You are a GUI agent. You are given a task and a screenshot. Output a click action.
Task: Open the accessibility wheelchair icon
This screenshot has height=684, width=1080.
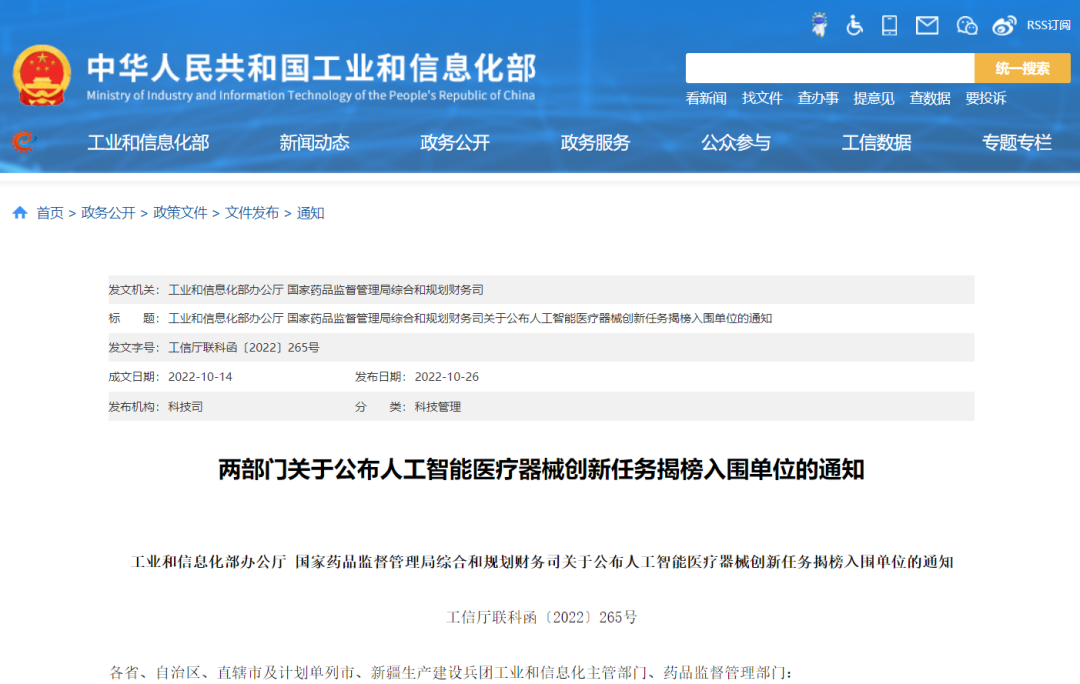[x=854, y=25]
